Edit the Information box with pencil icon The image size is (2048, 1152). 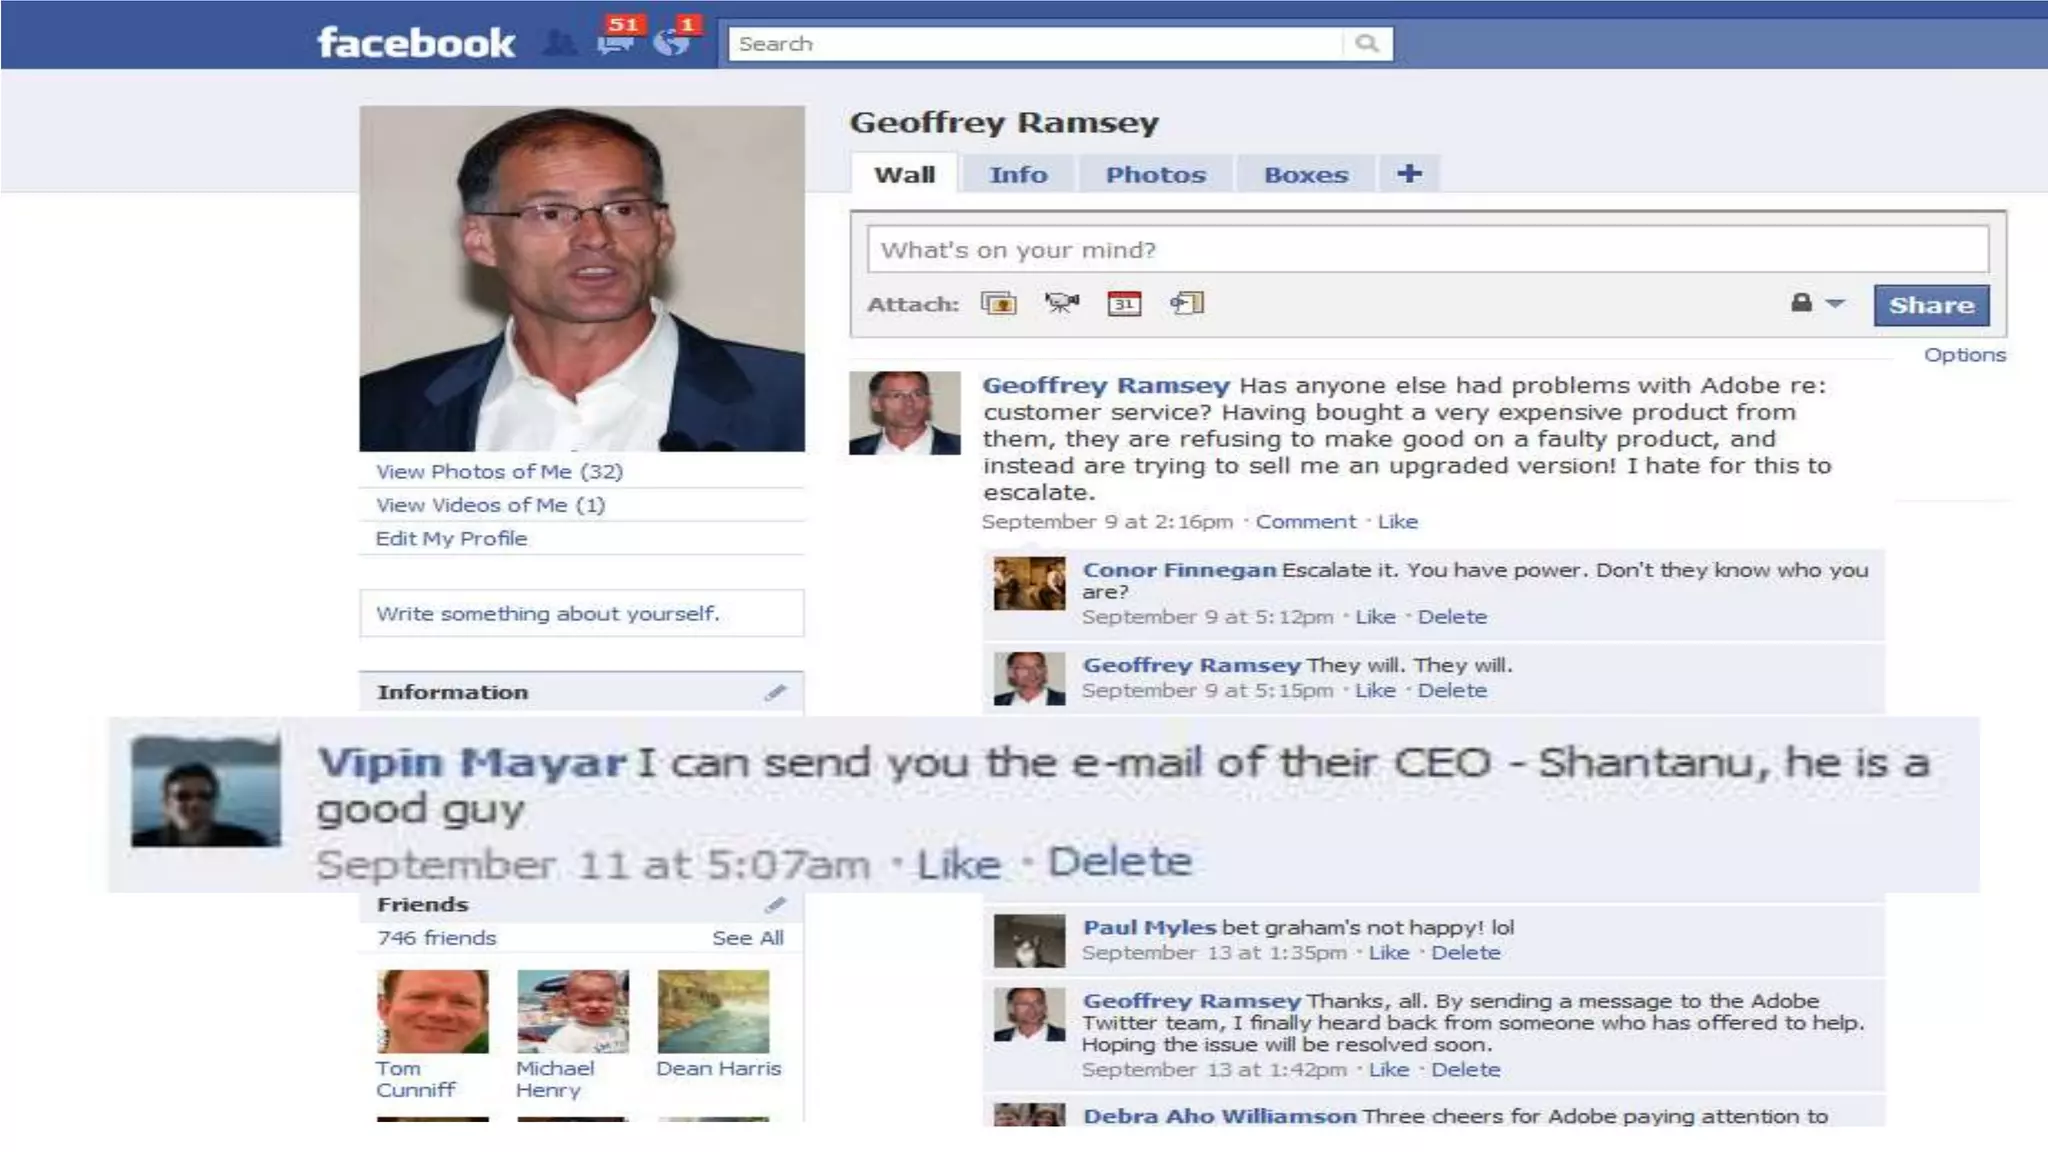[775, 692]
